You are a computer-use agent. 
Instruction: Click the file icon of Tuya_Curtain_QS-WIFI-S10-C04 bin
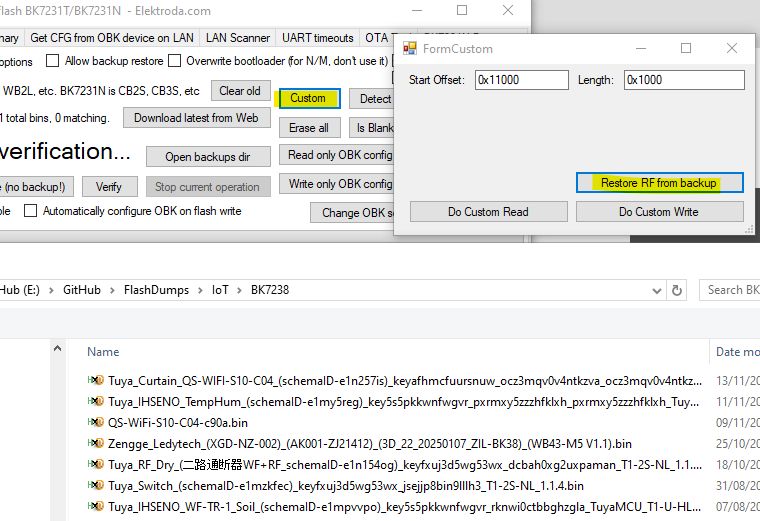(x=96, y=380)
